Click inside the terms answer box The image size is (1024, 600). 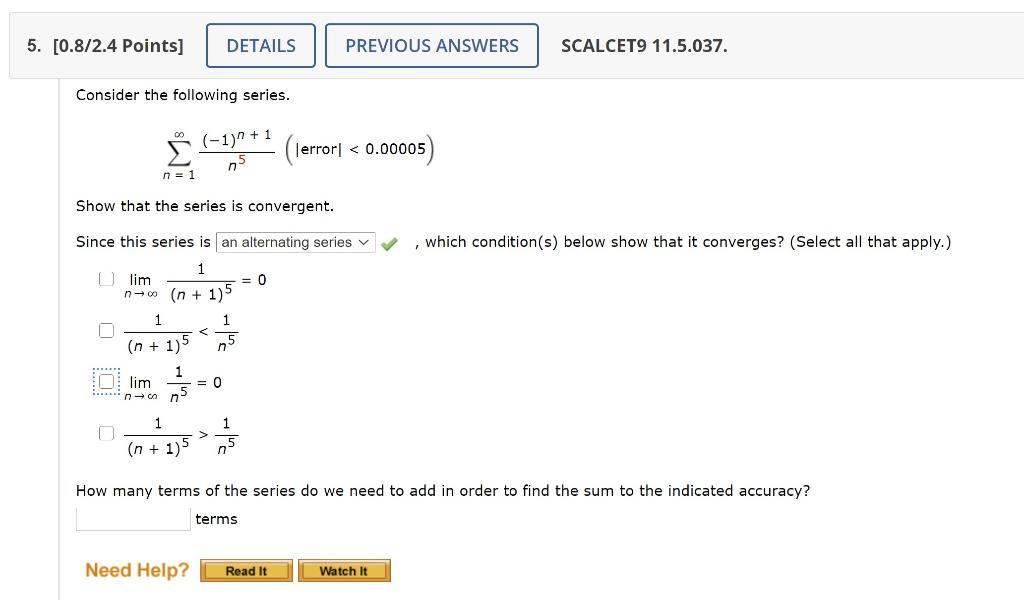click(131, 518)
